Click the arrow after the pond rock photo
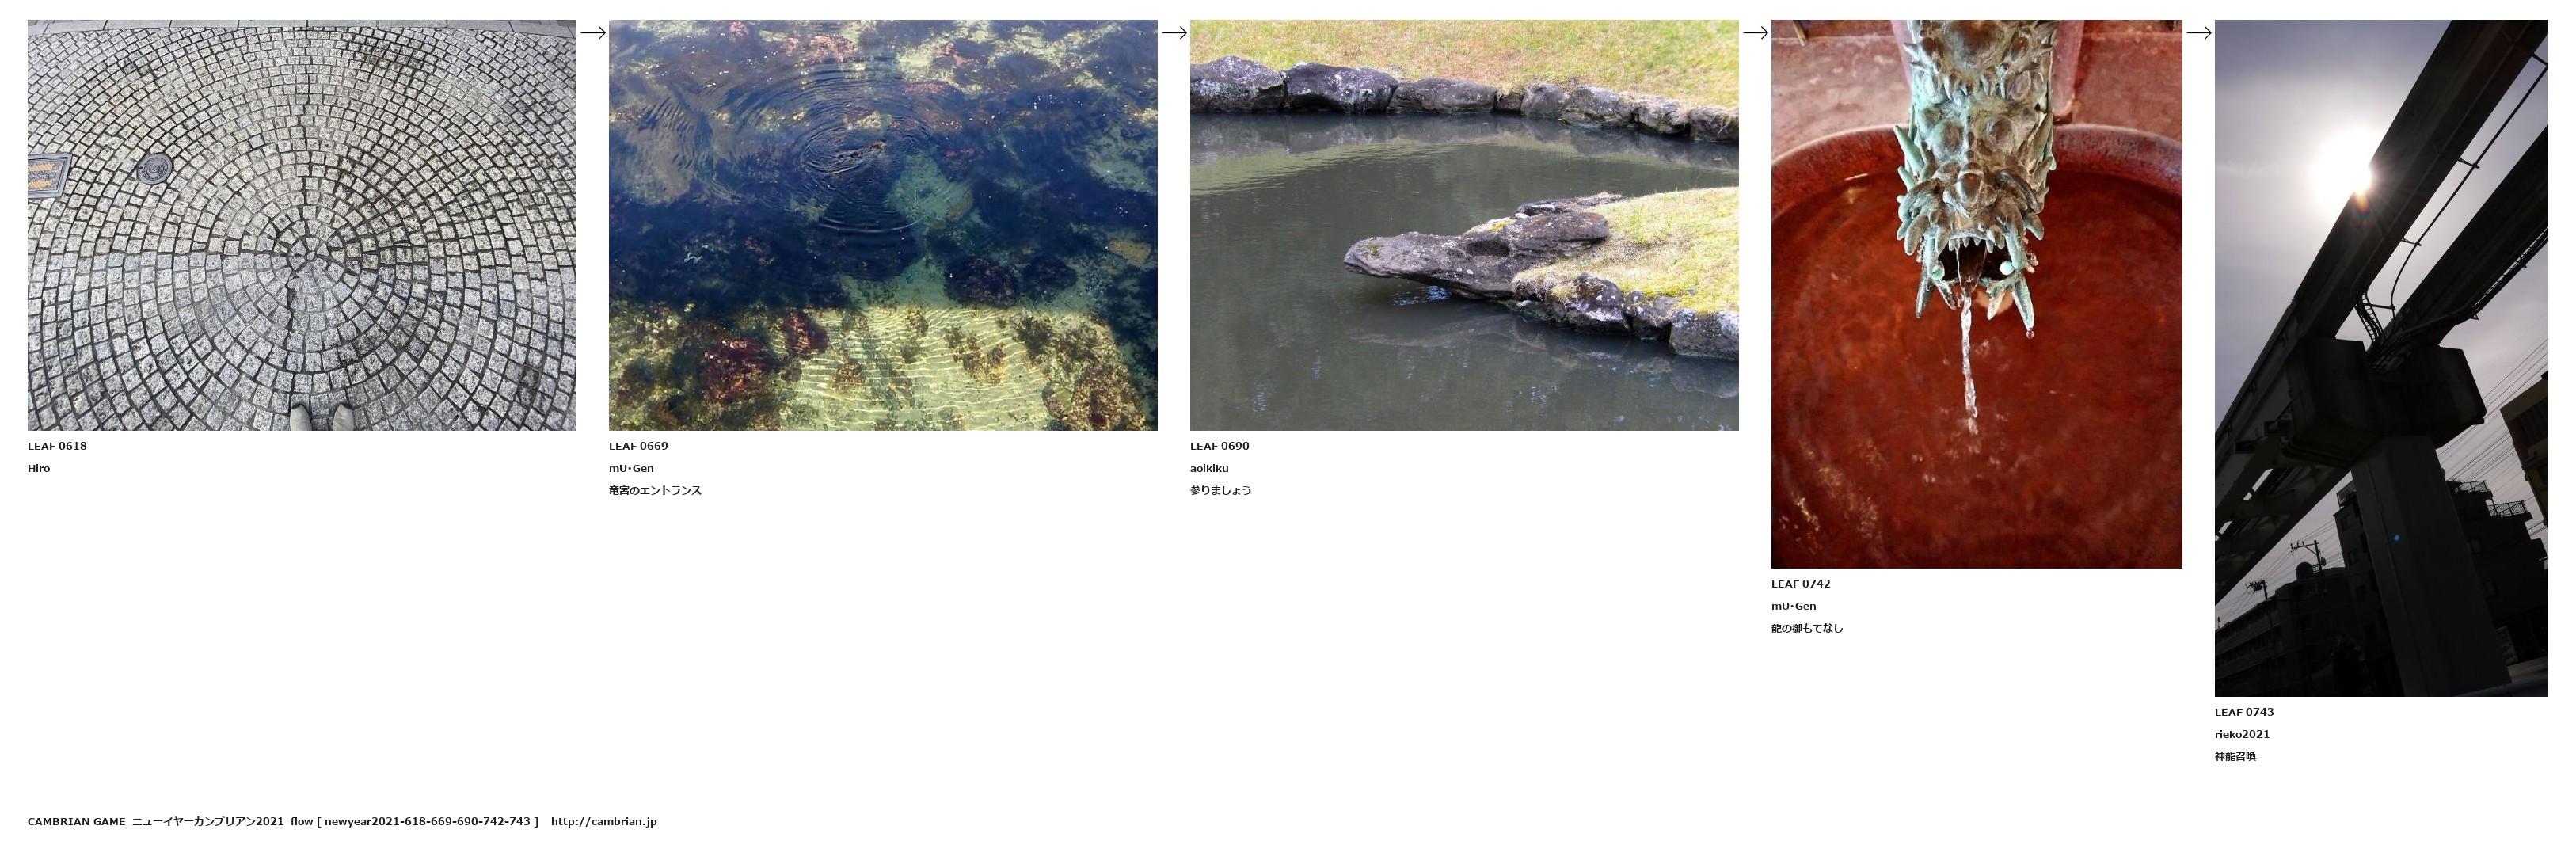 1755,33
